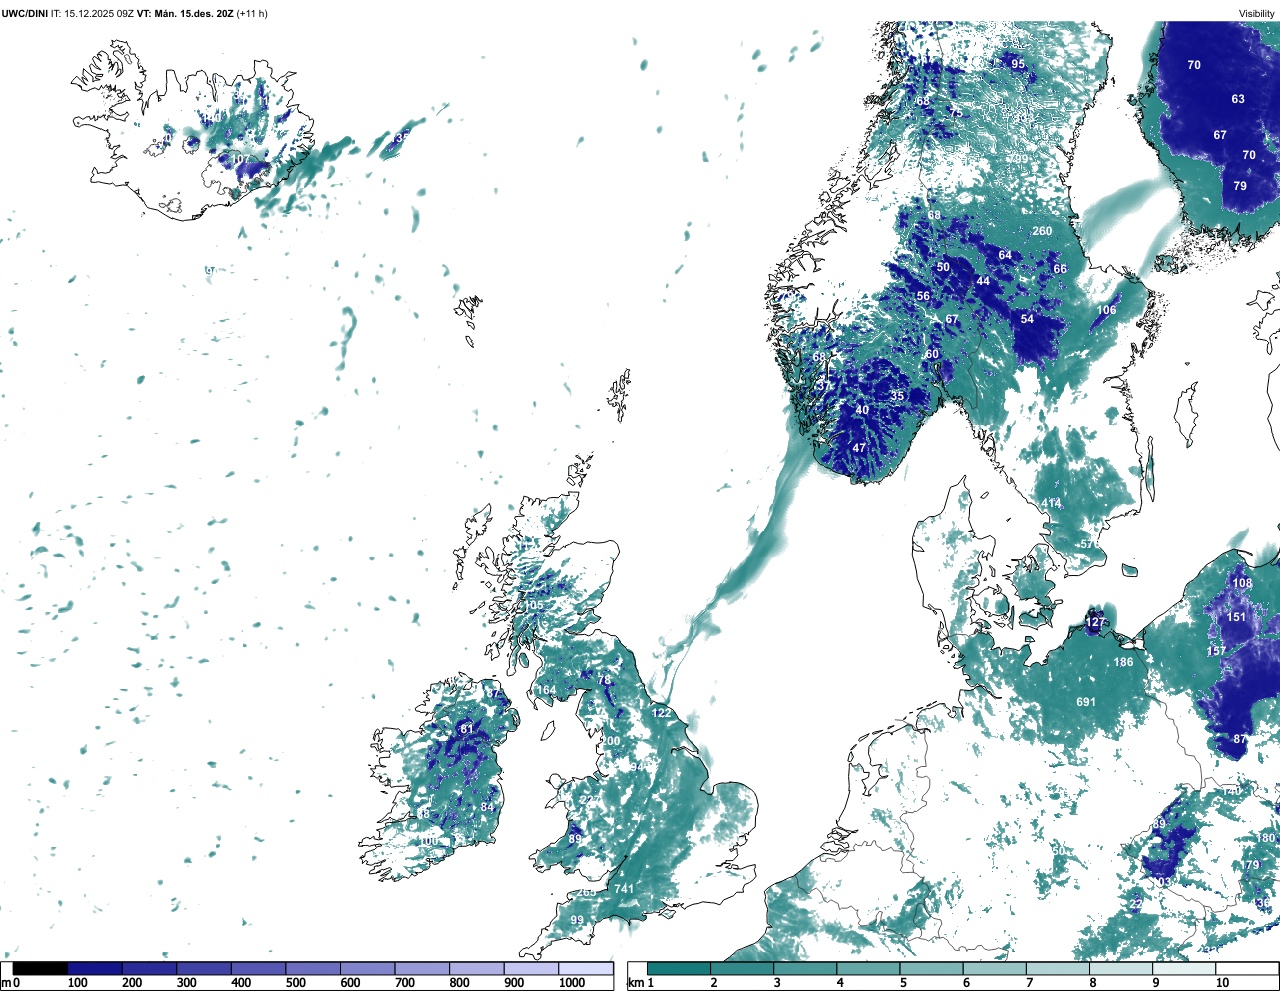The image size is (1280, 991).
Task: Select the 2–3 km legend swatch
Action: pos(743,968)
